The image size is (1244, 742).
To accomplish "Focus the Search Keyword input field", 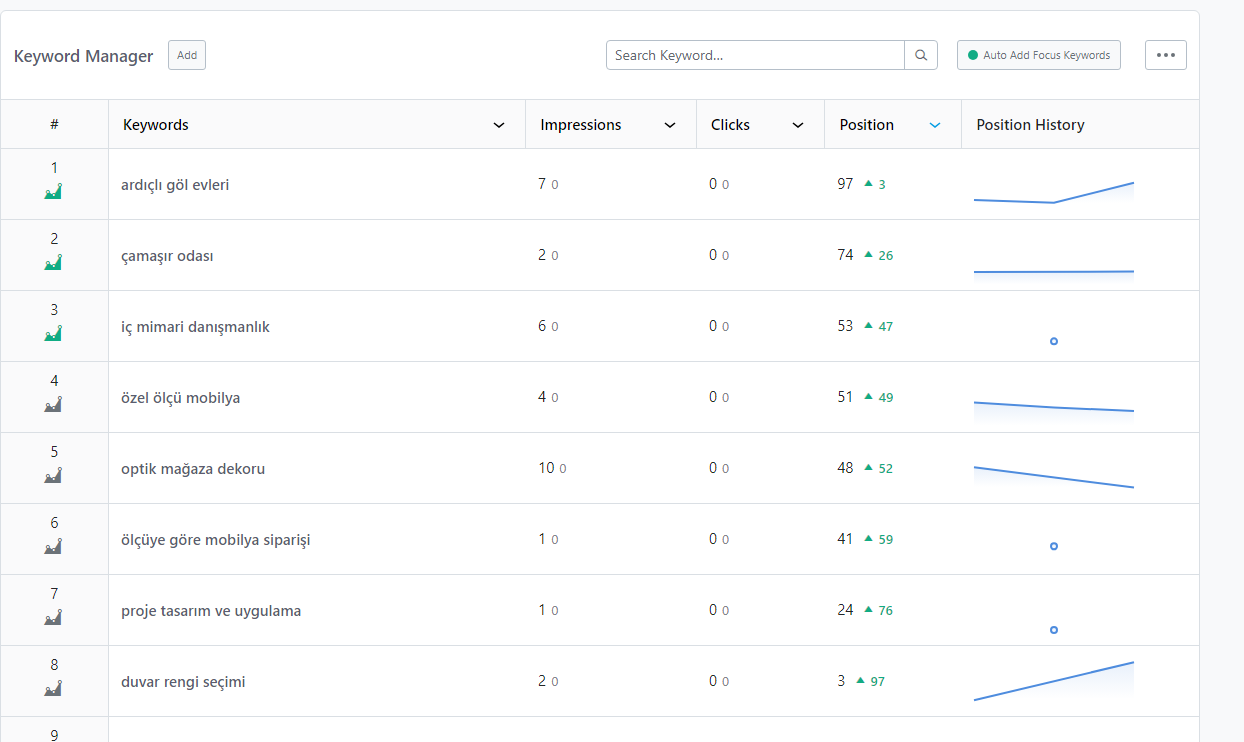I will click(755, 55).
